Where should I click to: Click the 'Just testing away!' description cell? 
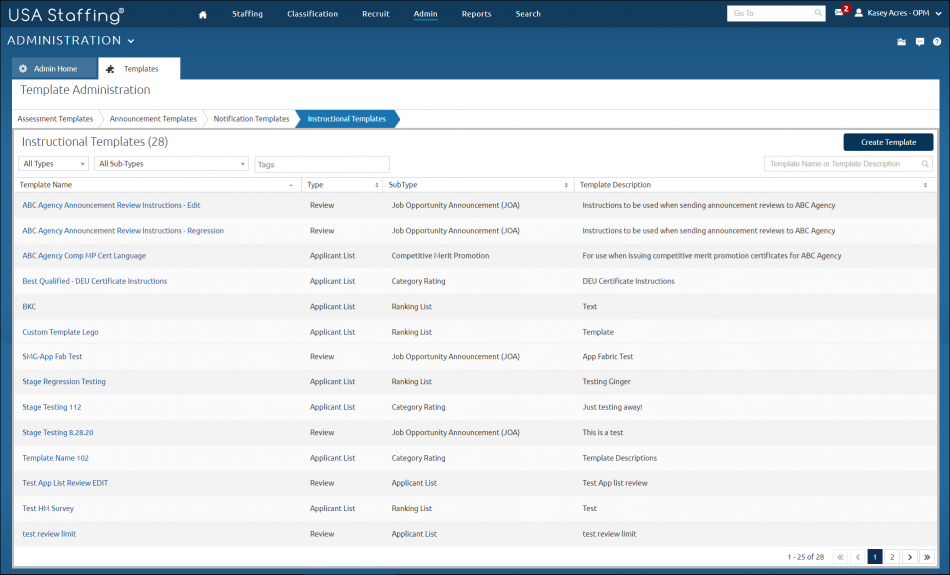pos(612,407)
